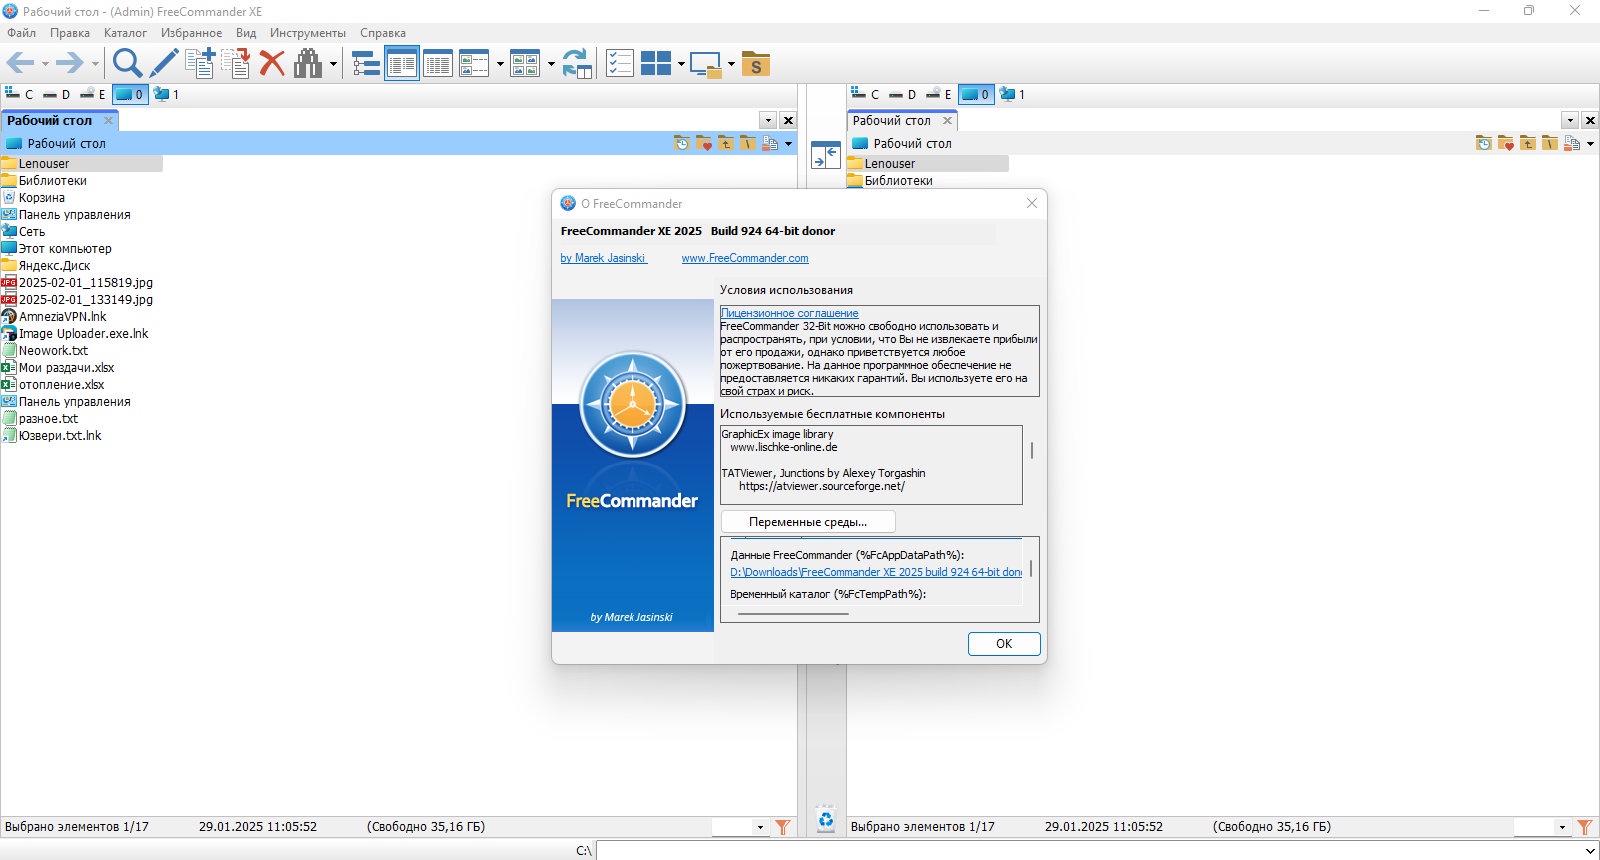Open forward history dropdown arrow
The height and width of the screenshot is (860, 1600).
click(95, 65)
